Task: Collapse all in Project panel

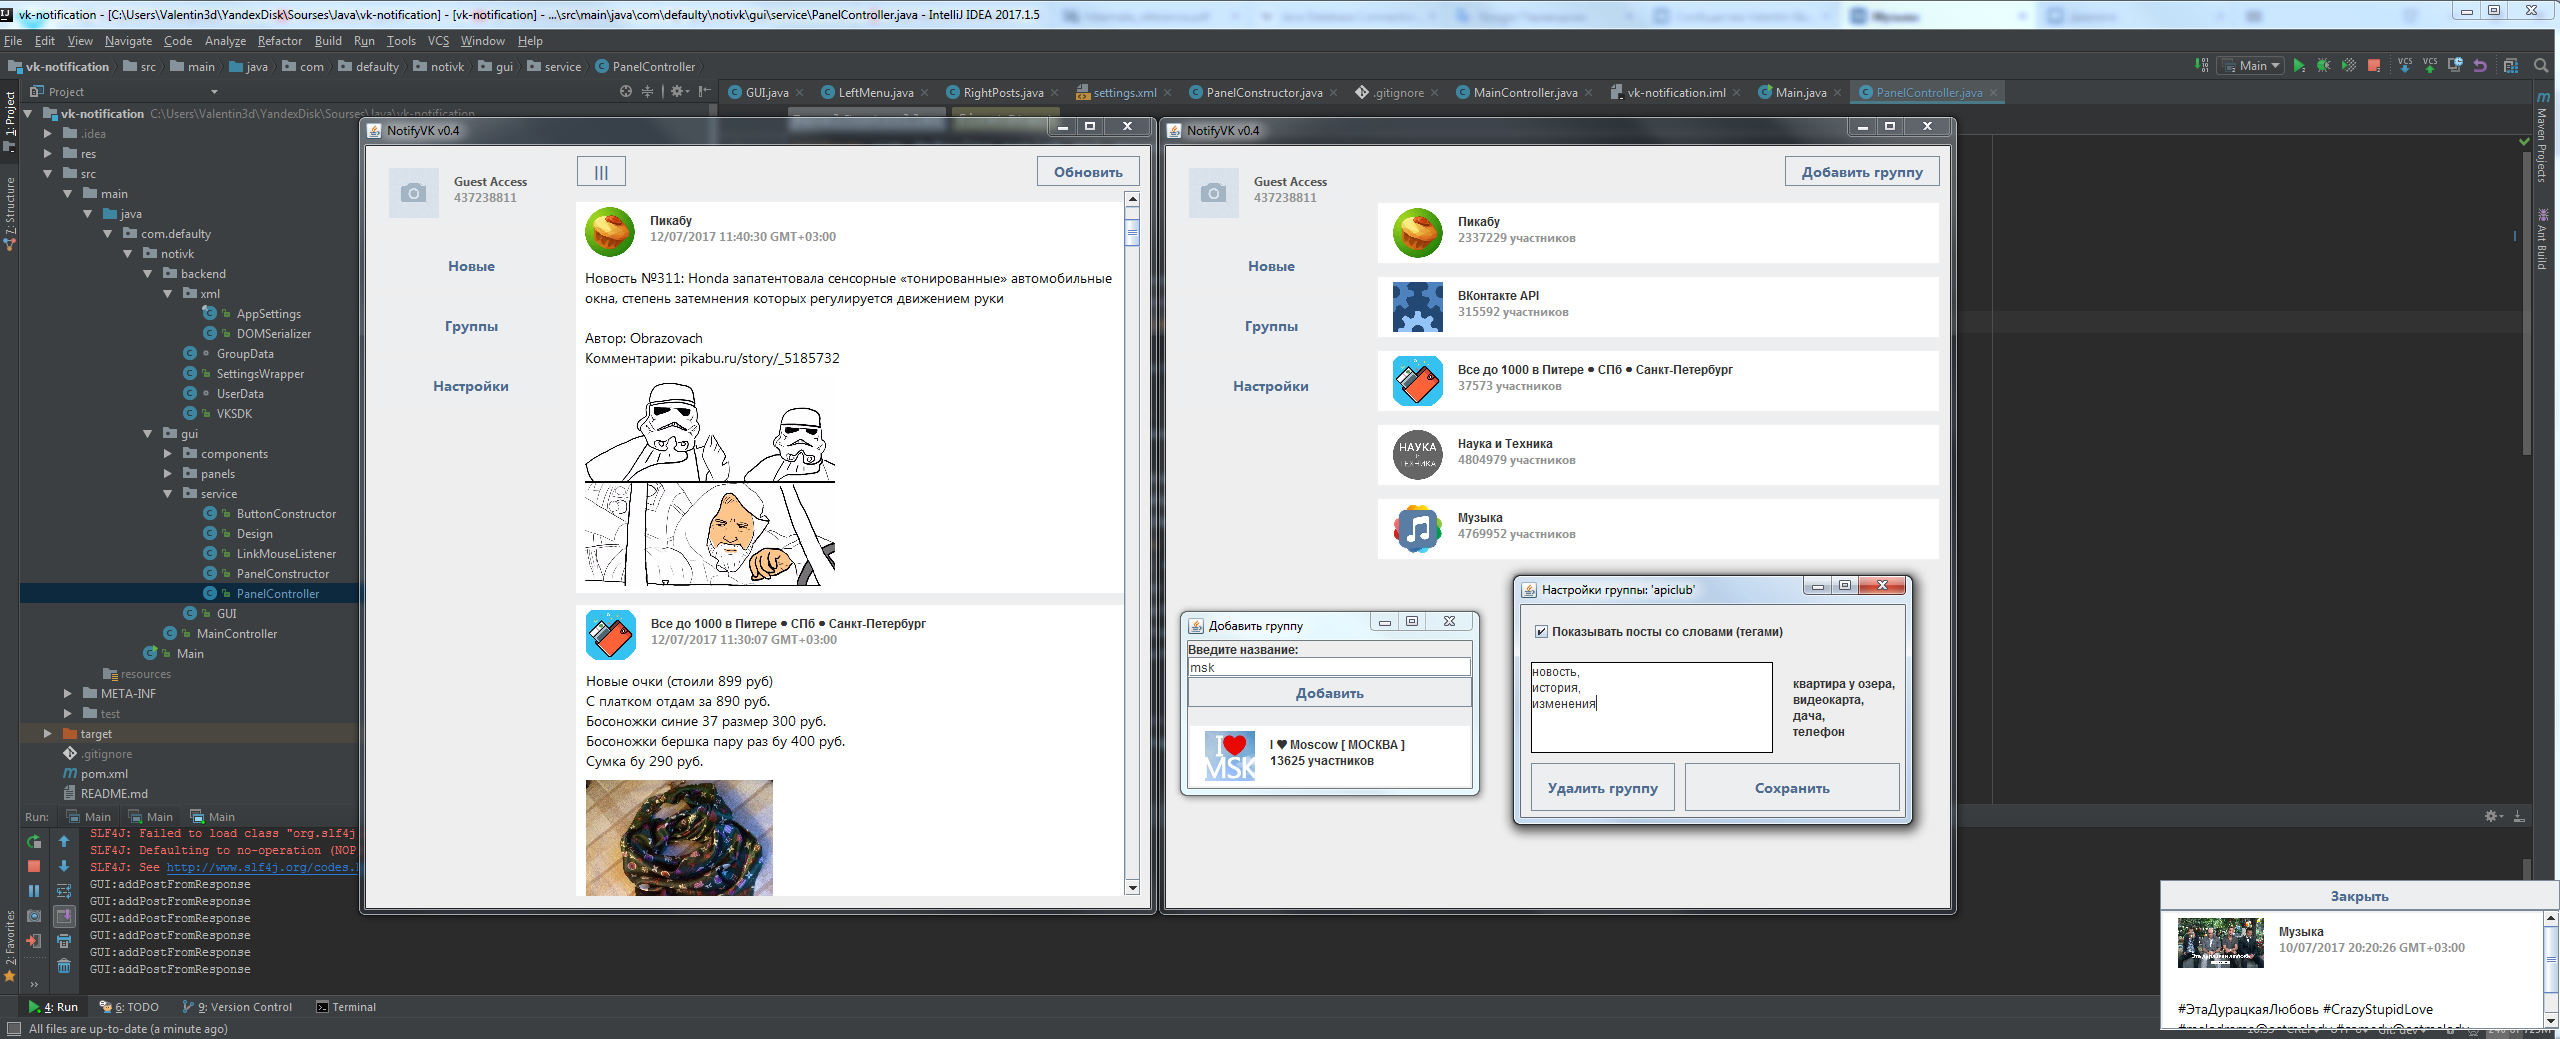Action: click(647, 91)
